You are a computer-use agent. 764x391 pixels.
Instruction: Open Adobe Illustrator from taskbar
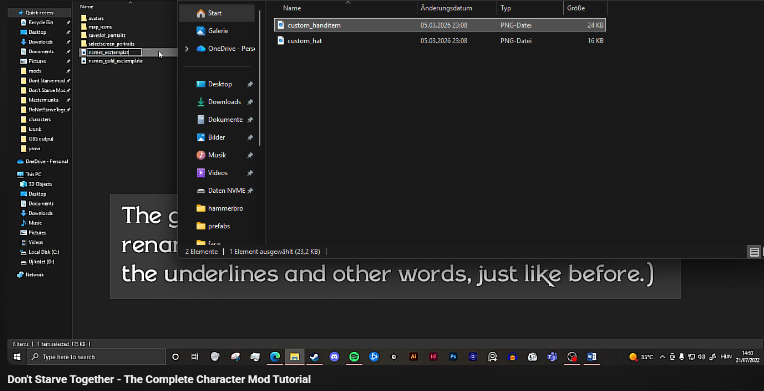pyautogui.click(x=414, y=357)
